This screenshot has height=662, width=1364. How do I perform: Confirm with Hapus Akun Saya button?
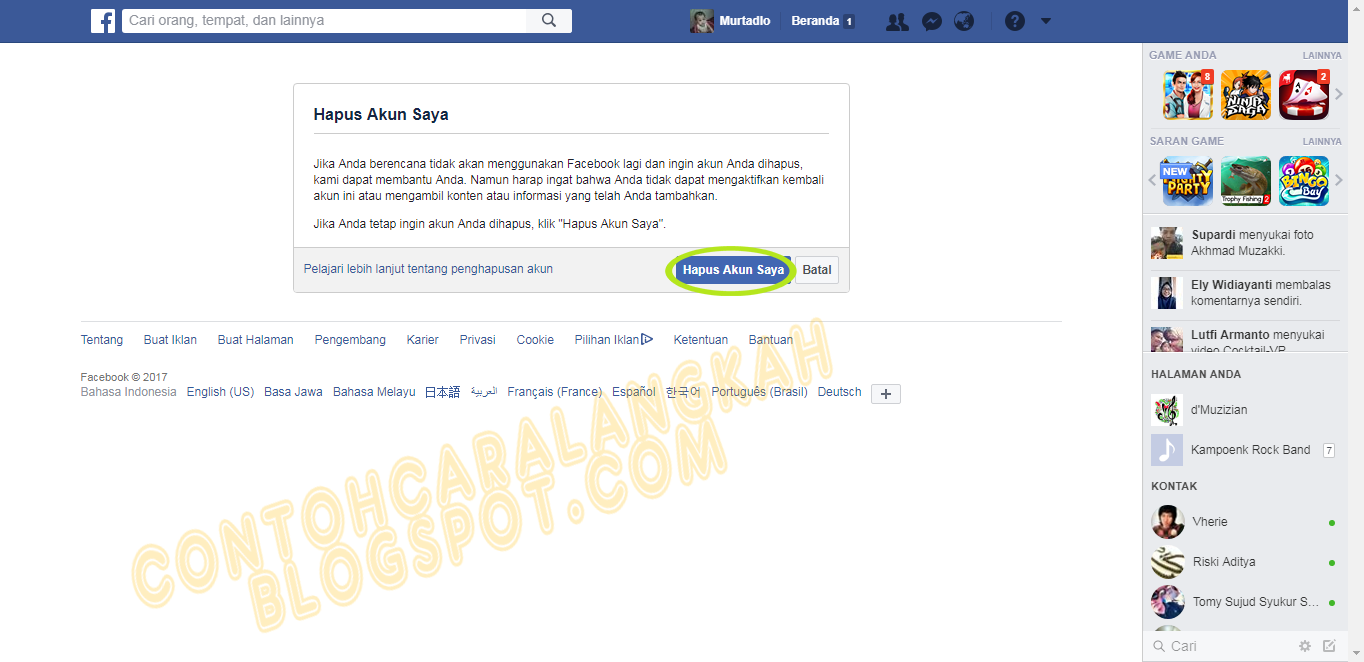click(x=733, y=270)
